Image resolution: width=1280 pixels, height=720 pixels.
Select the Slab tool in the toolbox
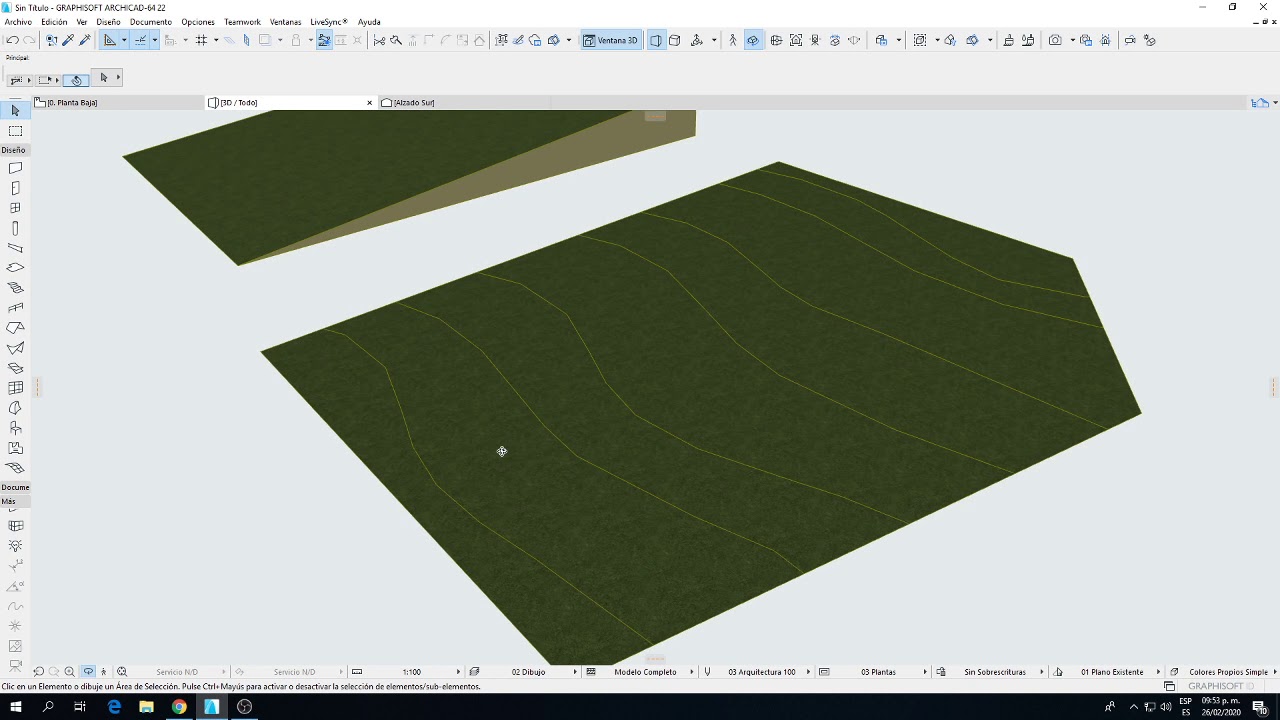click(x=15, y=268)
